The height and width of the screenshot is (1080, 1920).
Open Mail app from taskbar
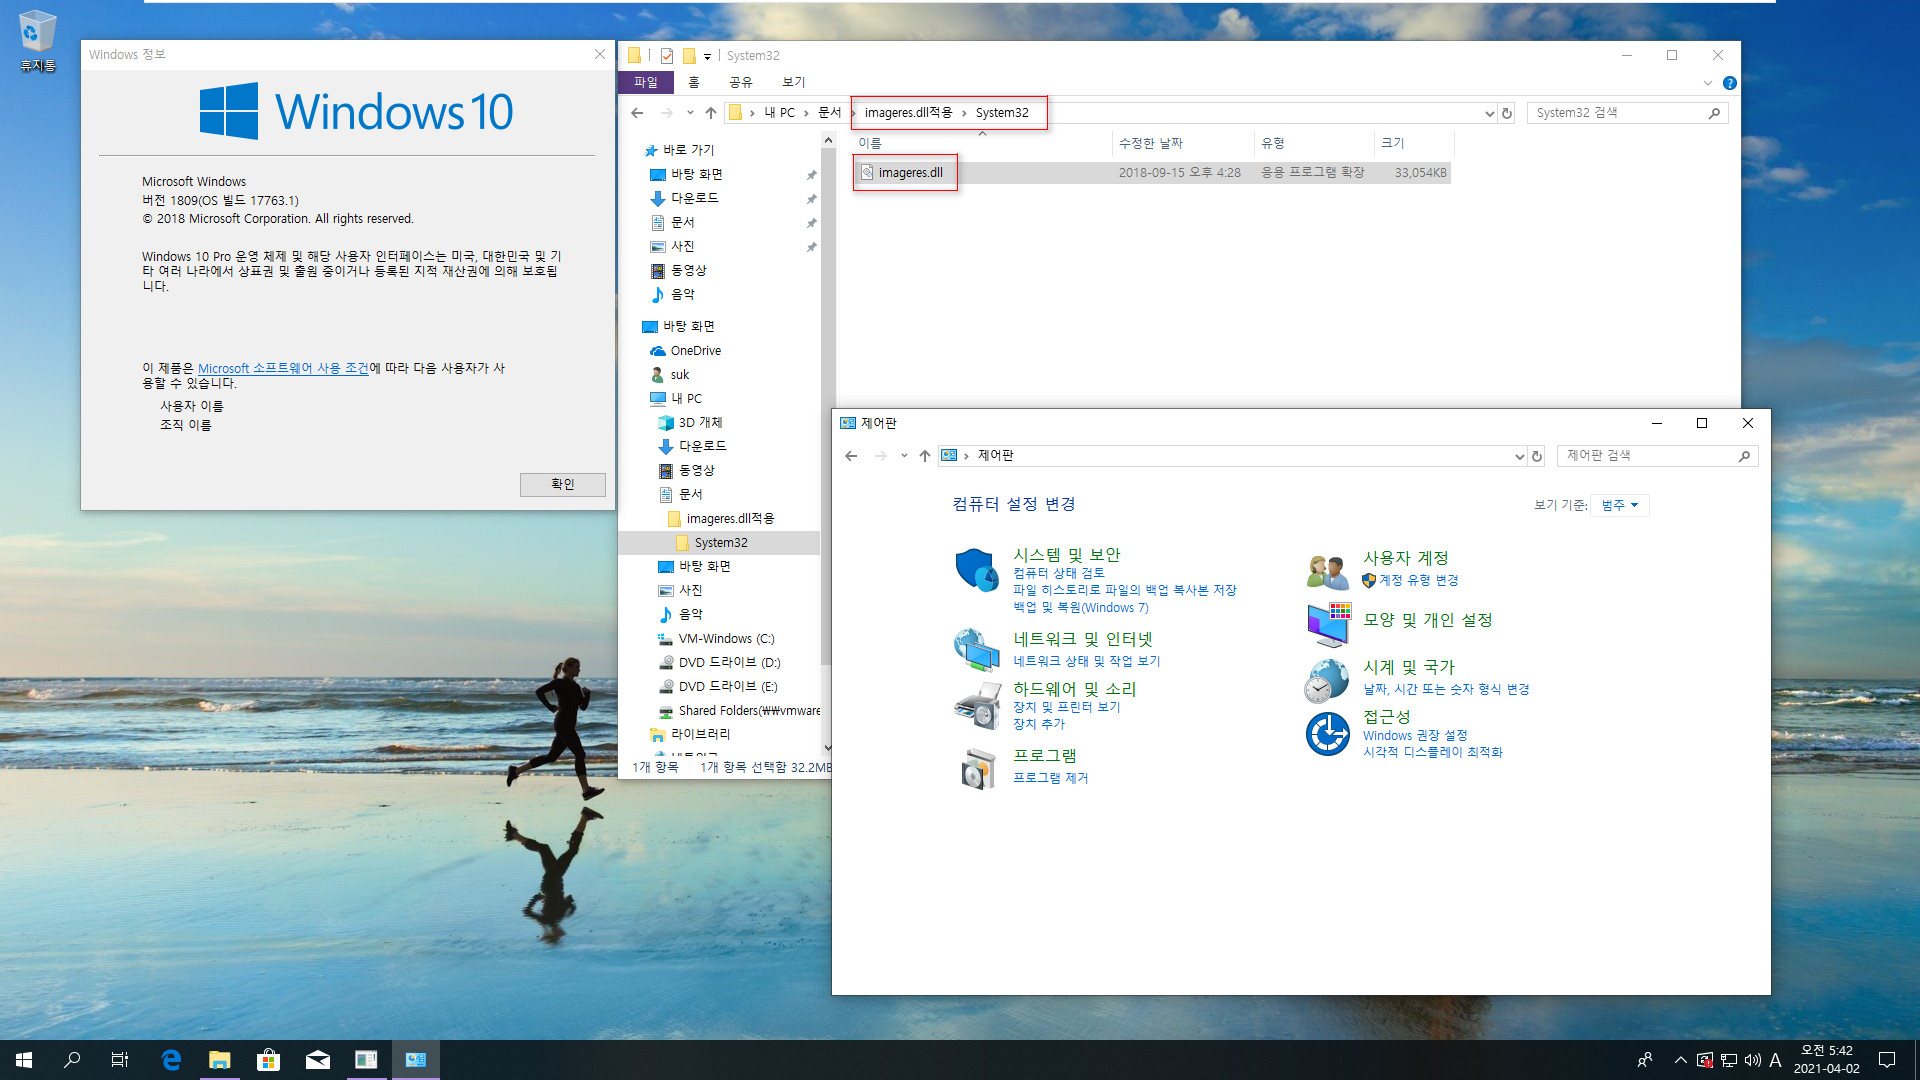317,1060
